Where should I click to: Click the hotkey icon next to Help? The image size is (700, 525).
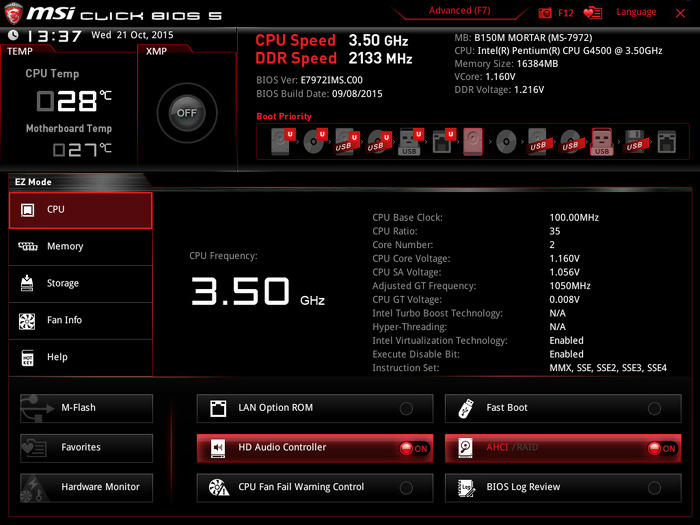click(27, 358)
